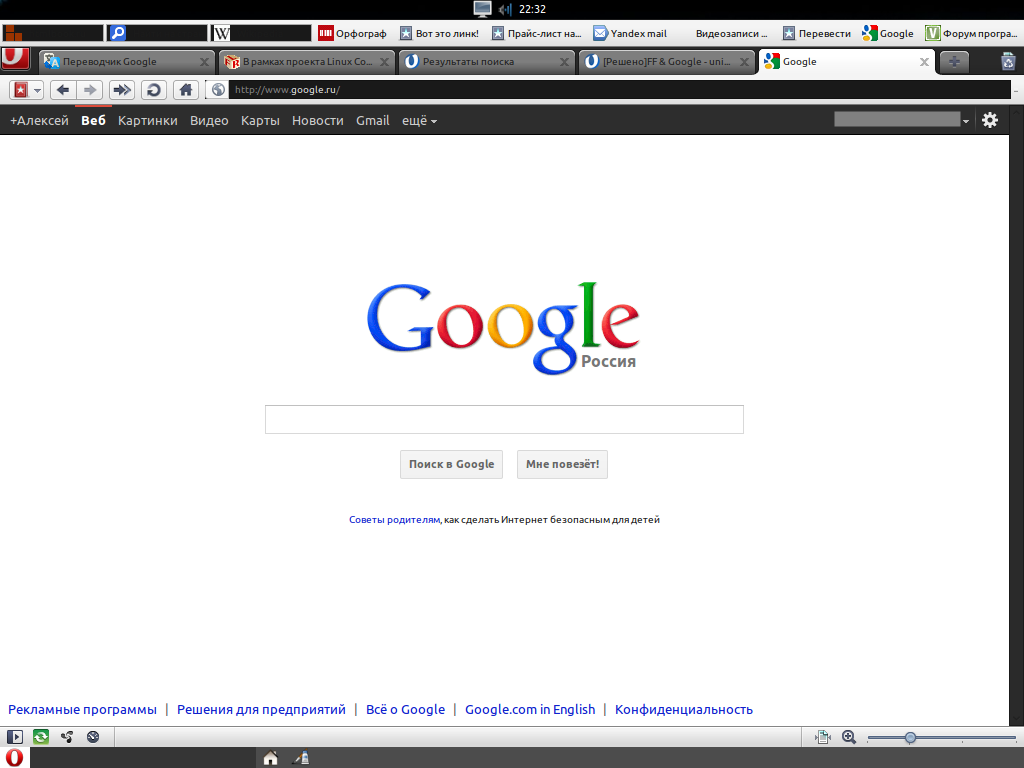
Task: Open the closed tabs trash icon
Action: [x=1008, y=62]
